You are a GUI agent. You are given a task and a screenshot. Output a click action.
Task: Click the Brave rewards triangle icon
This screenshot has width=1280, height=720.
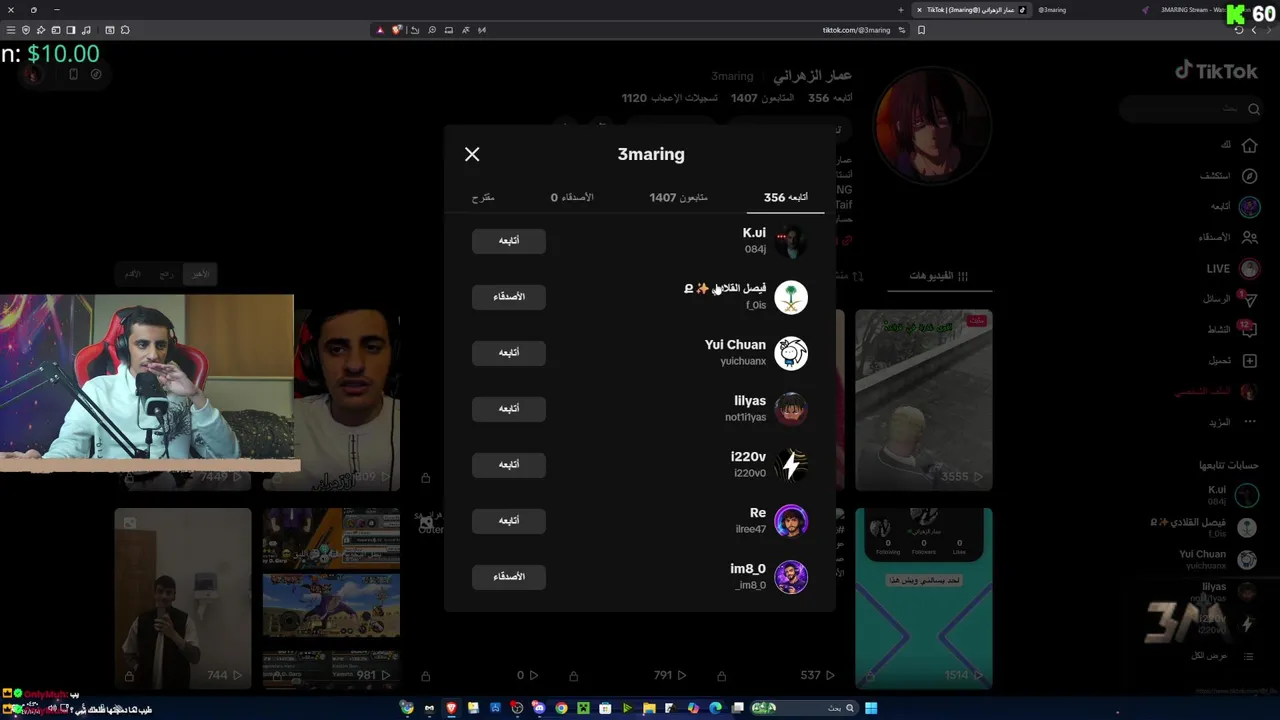tap(380, 30)
